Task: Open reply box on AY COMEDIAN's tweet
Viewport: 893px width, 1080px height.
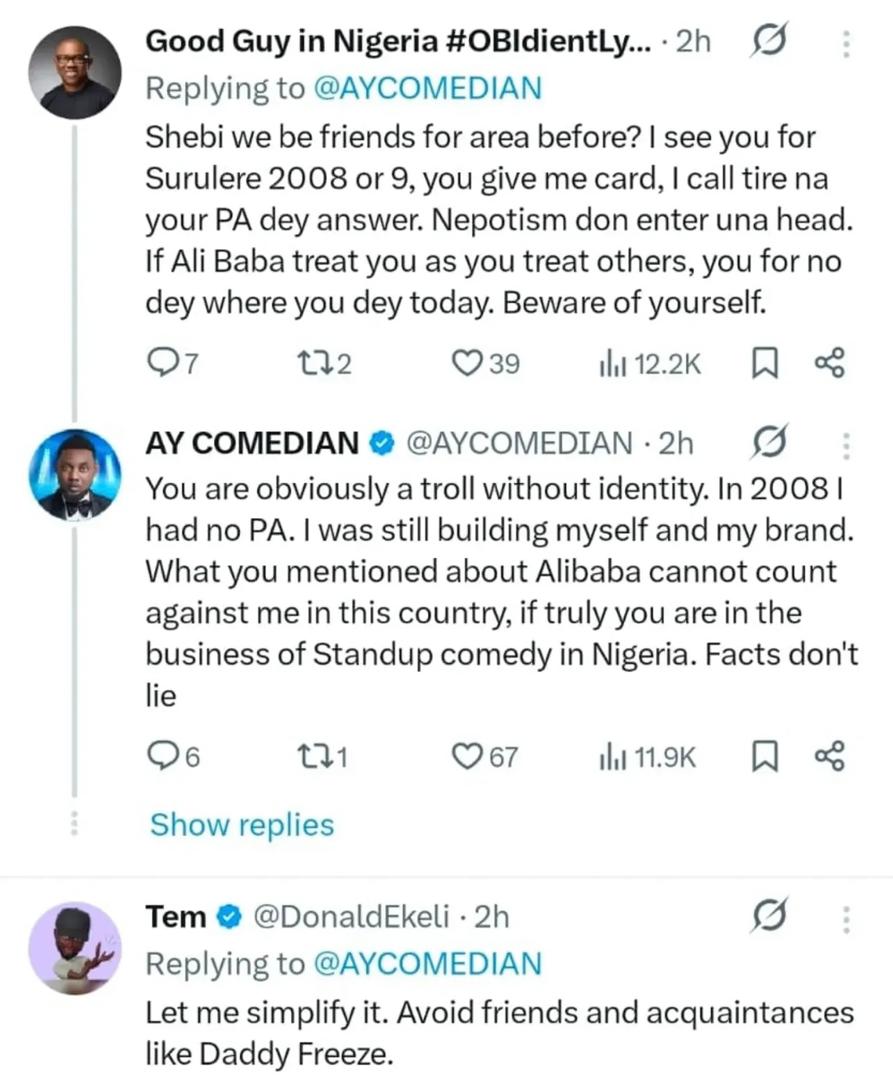Action: click(x=161, y=756)
